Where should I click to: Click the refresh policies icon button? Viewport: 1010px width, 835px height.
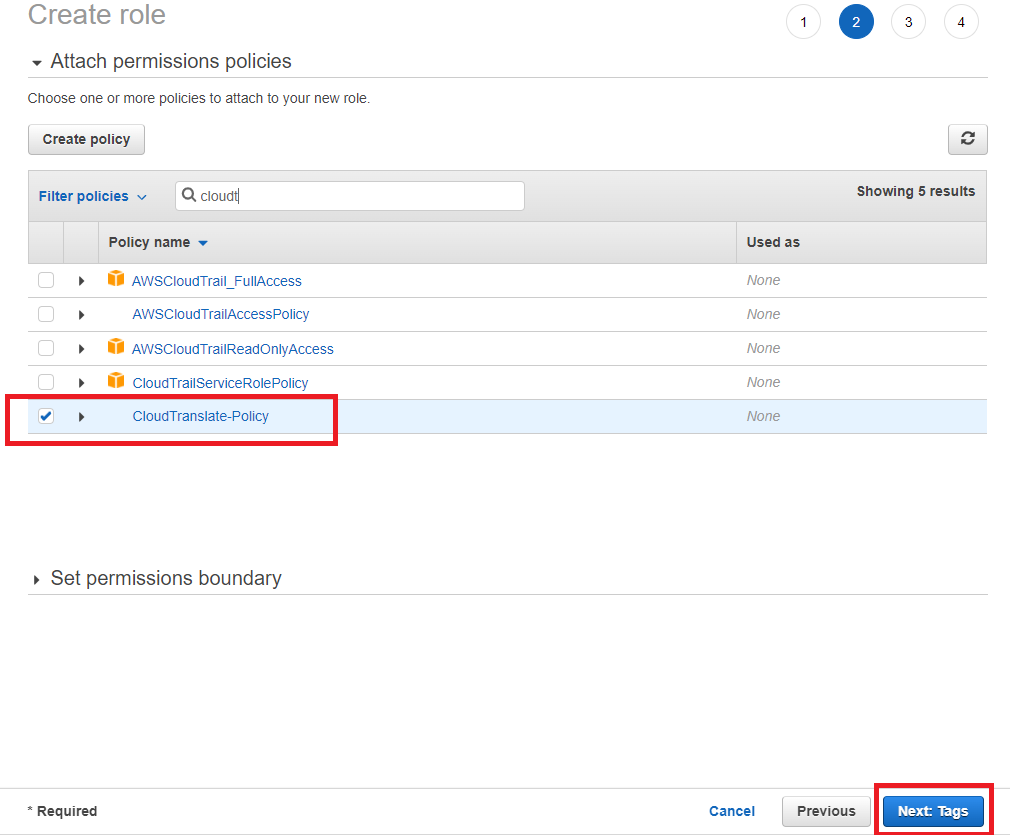pos(967,139)
